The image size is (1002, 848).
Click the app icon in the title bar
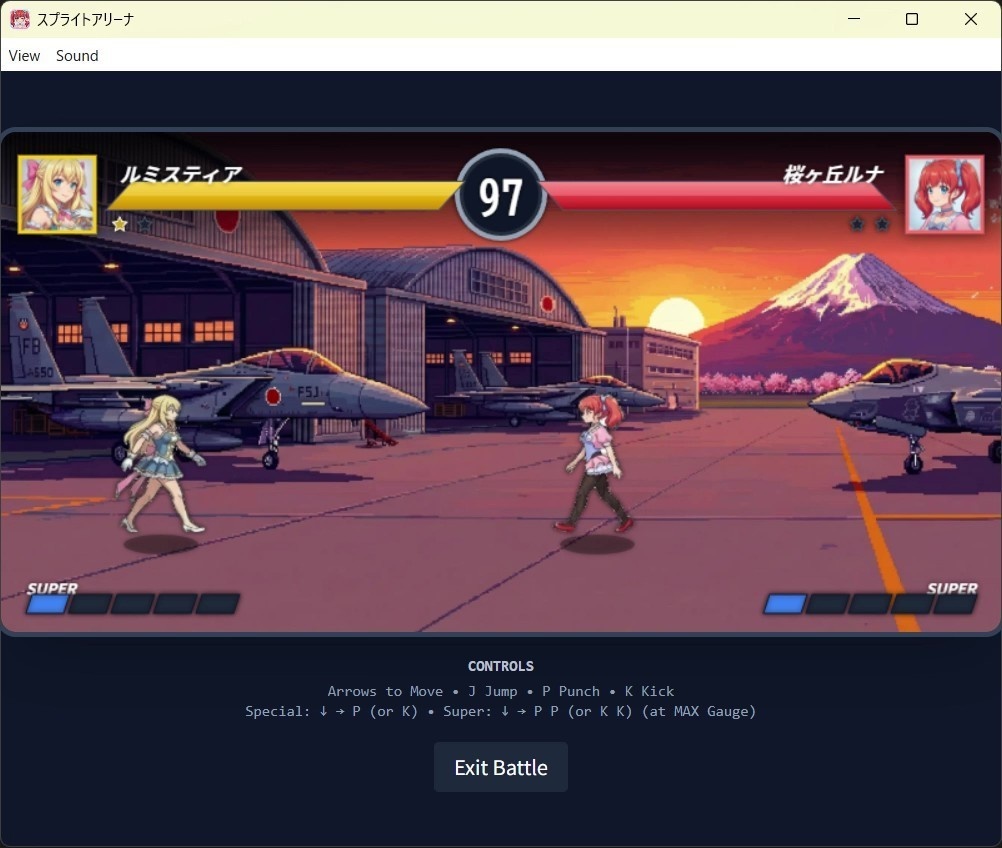(19, 18)
